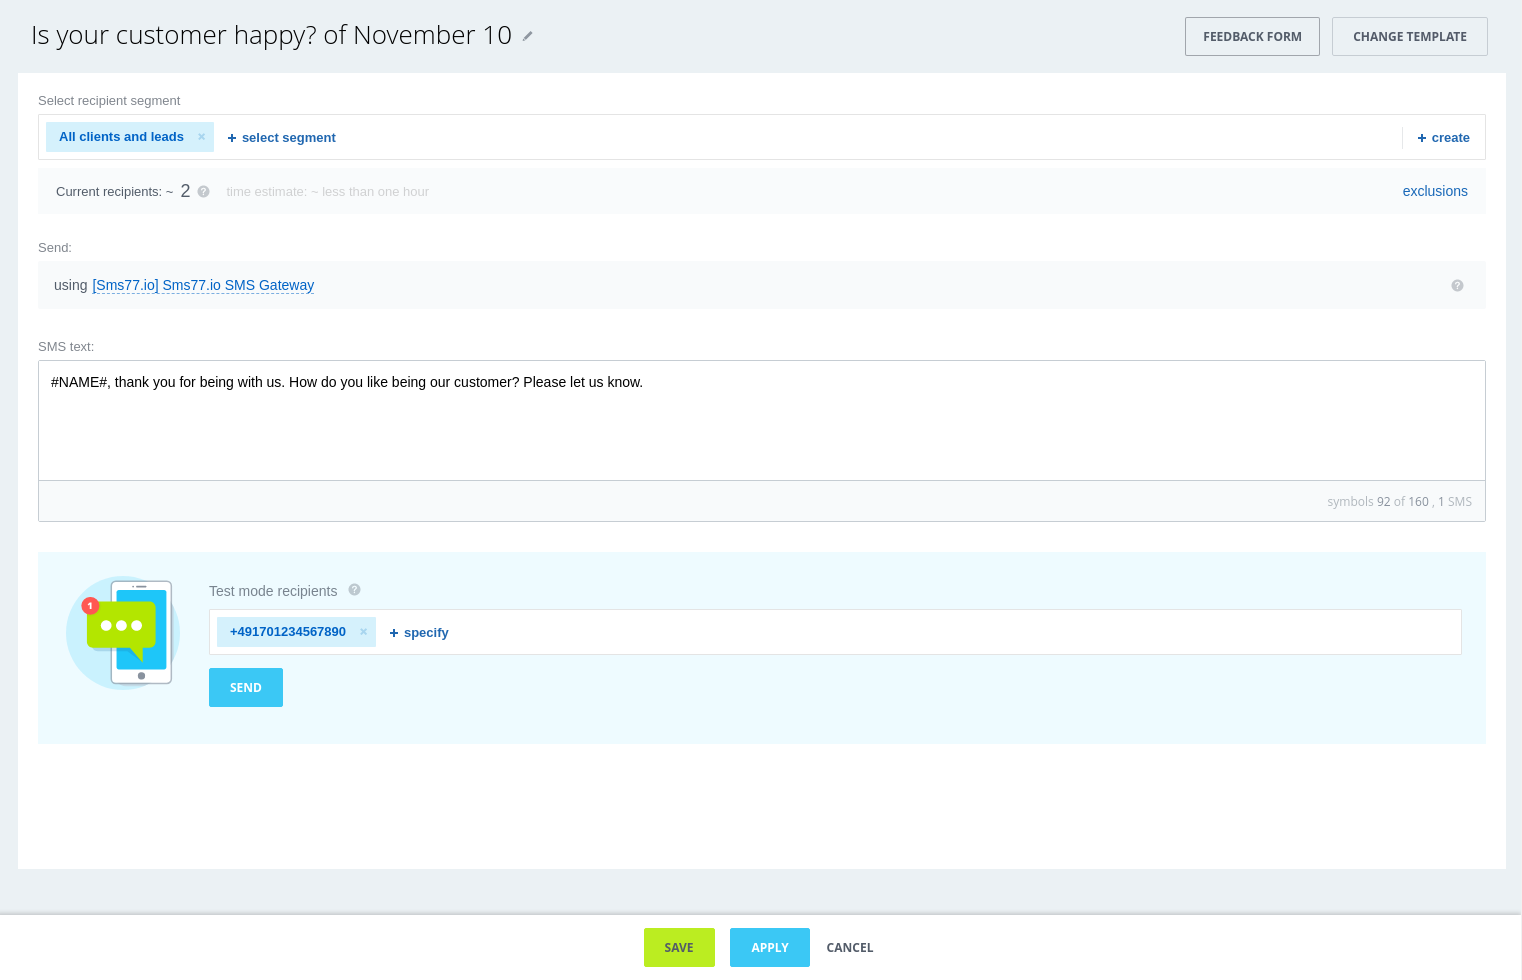This screenshot has width=1522, height=980.
Task: Click specify to add test recipient
Action: [419, 633]
